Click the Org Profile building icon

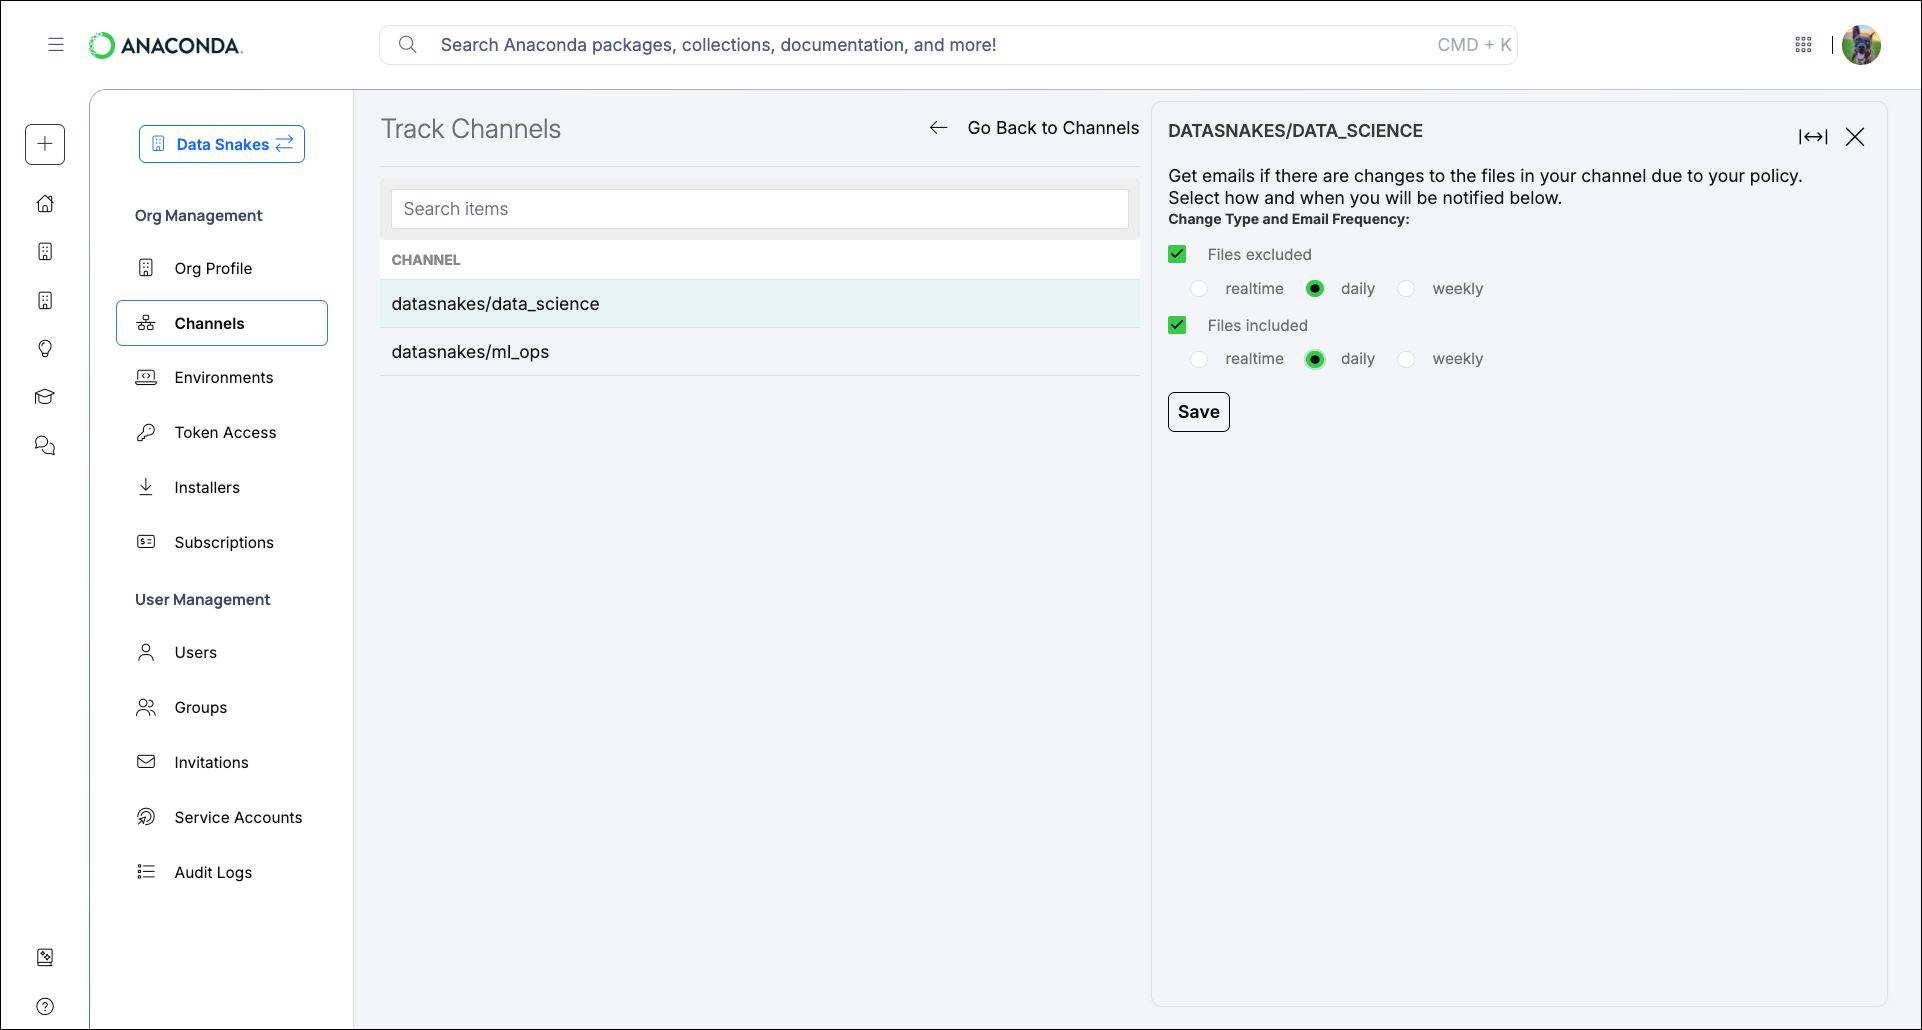tap(146, 268)
